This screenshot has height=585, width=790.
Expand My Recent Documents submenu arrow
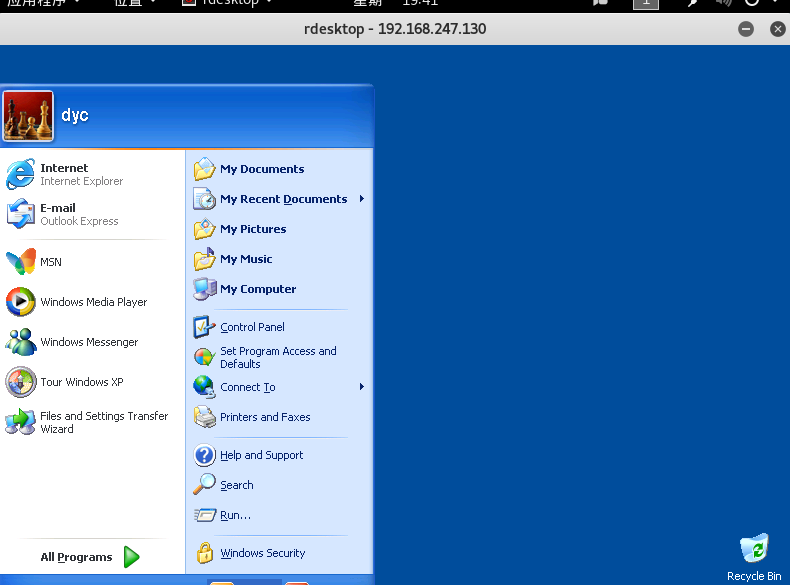(x=362, y=199)
